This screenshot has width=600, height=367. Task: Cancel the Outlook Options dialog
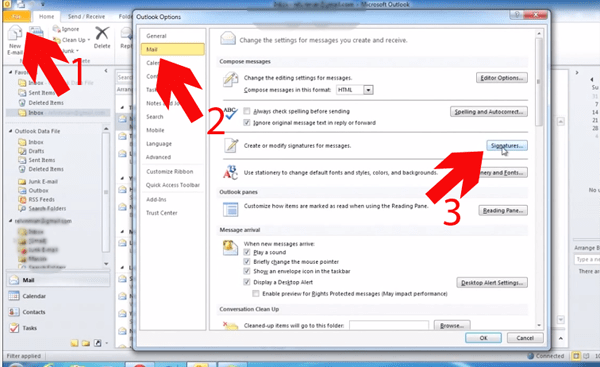[525, 338]
